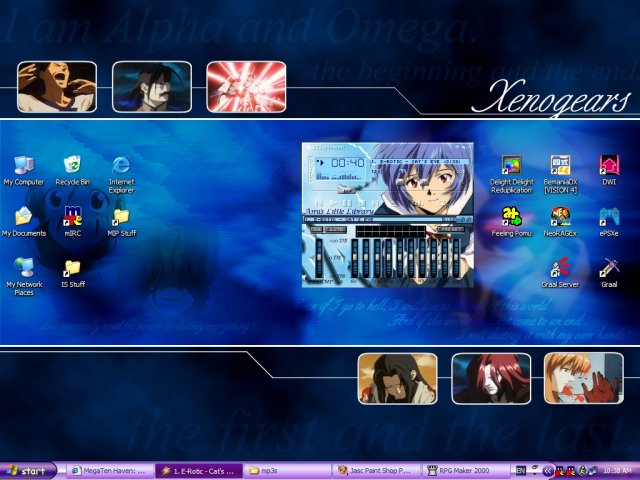The width and height of the screenshot is (640, 480).
Task: Open the MIP Stuff folder
Action: tap(121, 216)
